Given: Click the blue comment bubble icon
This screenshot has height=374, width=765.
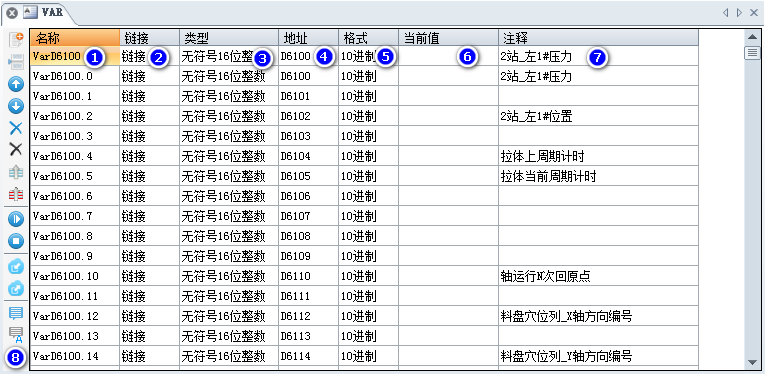Looking at the screenshot, I should point(16,313).
